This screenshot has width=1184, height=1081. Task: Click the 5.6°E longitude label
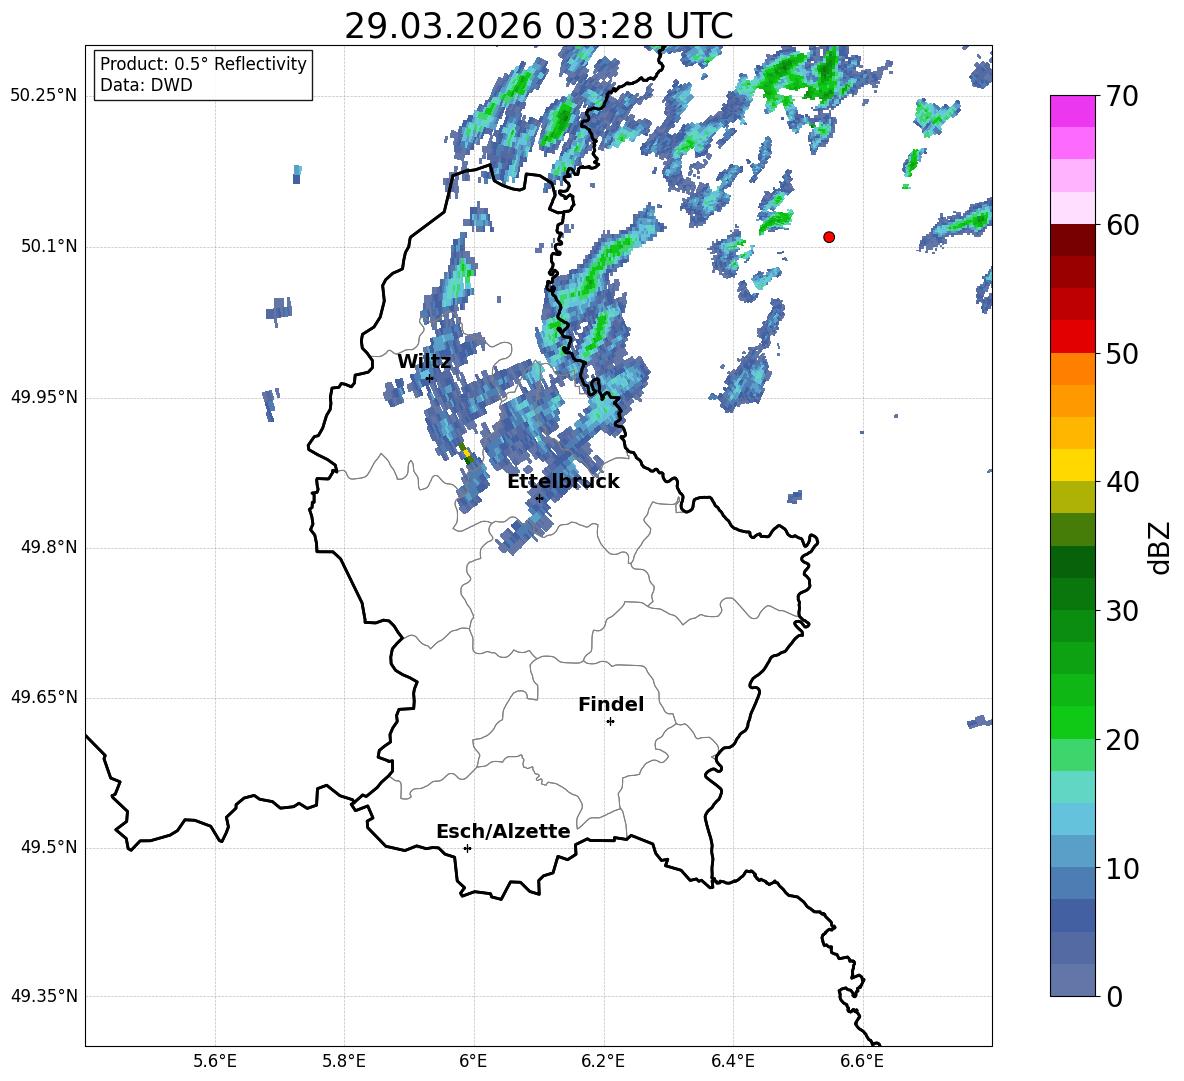click(x=215, y=1061)
